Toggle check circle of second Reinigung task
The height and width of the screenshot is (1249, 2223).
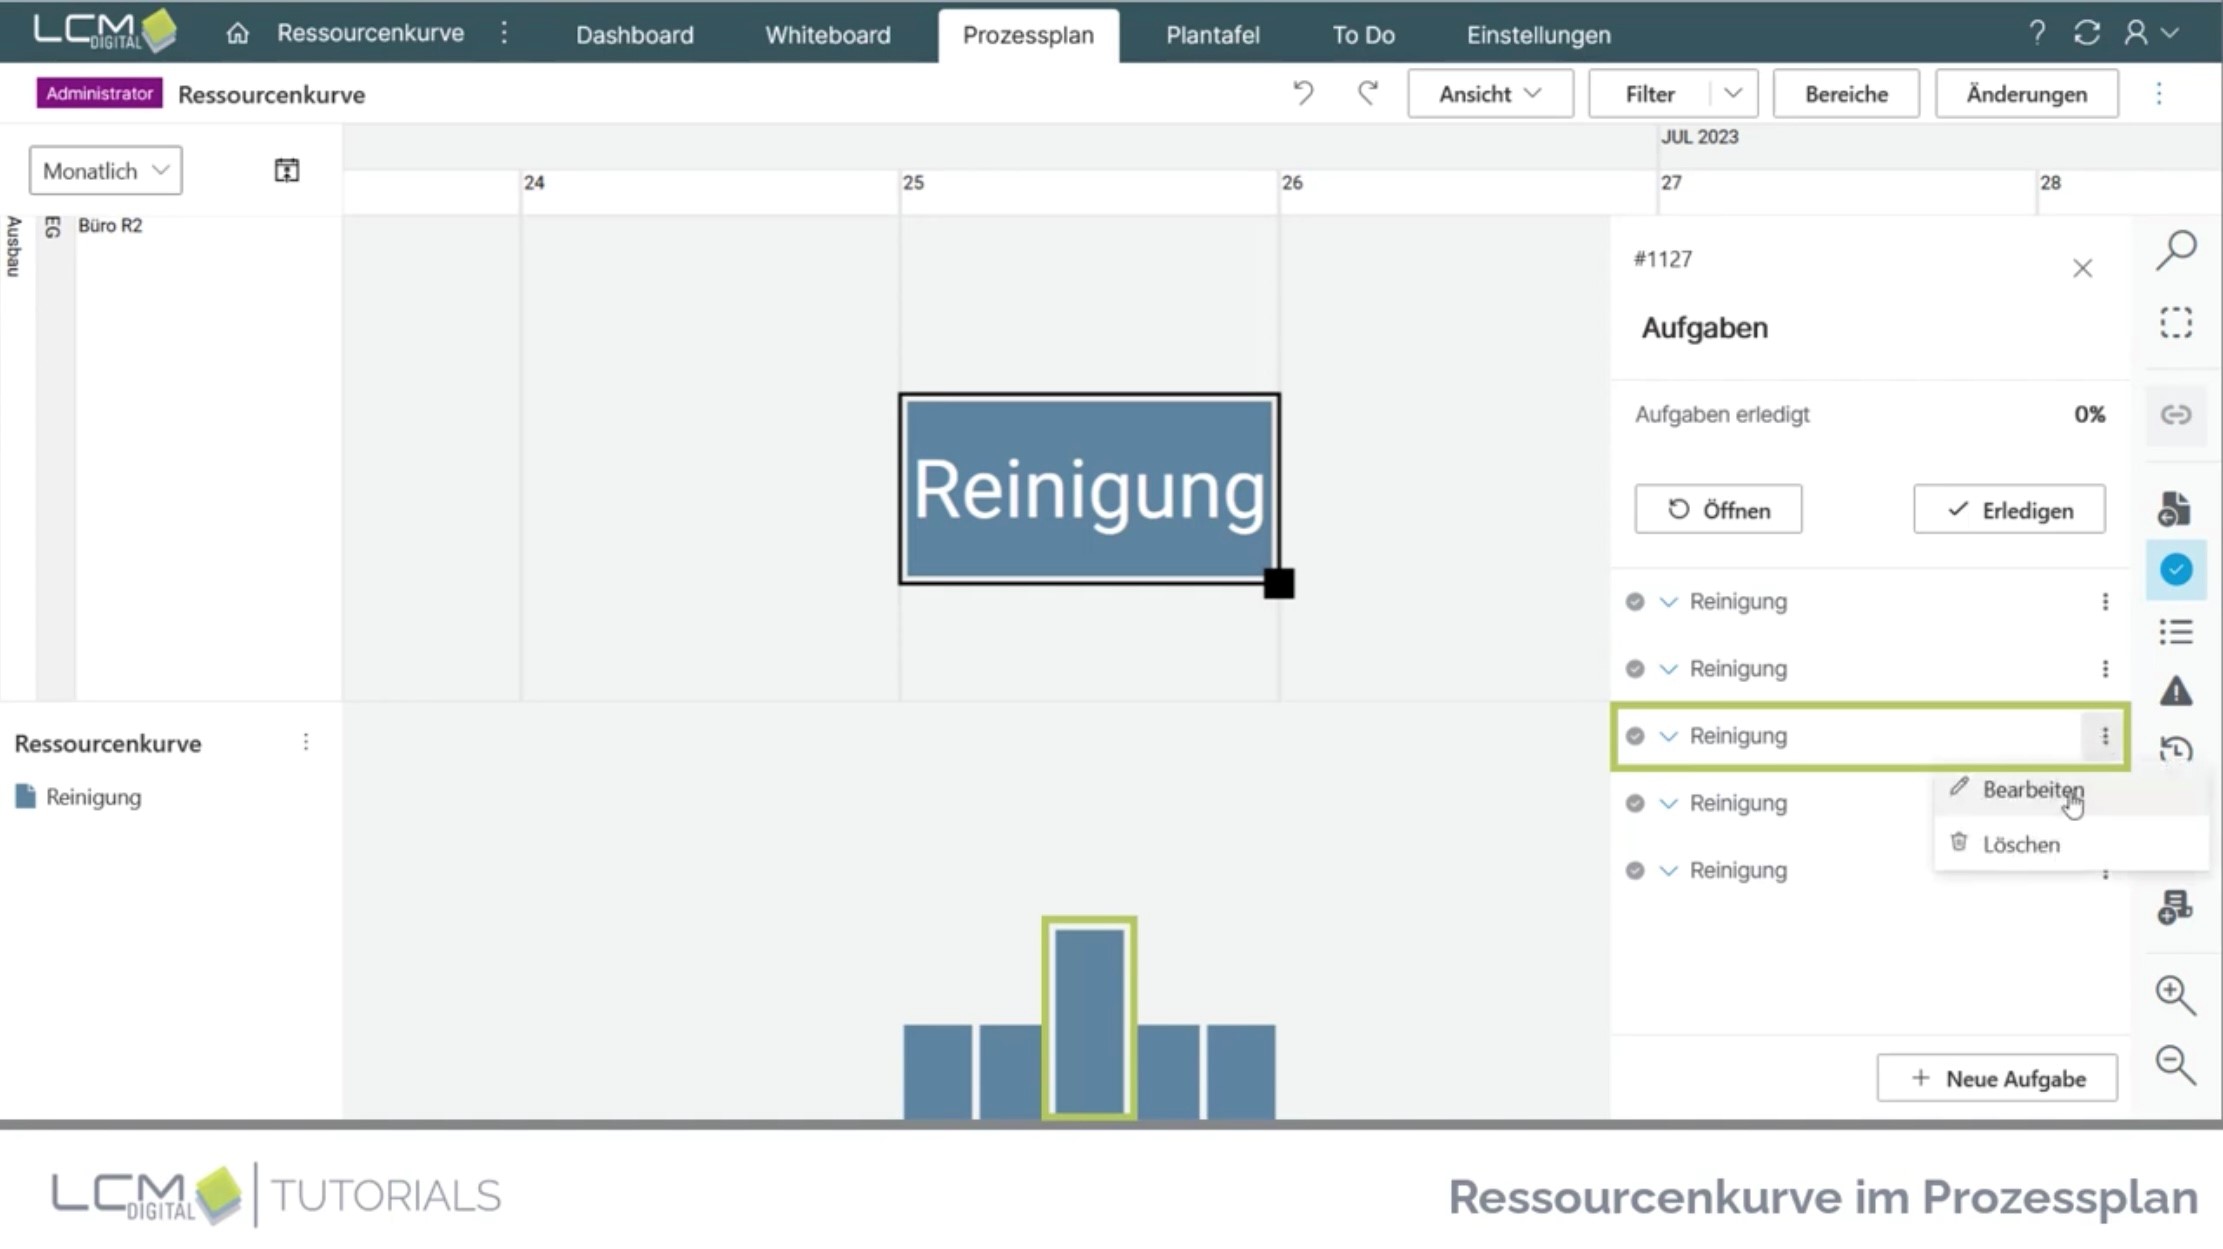[1635, 669]
